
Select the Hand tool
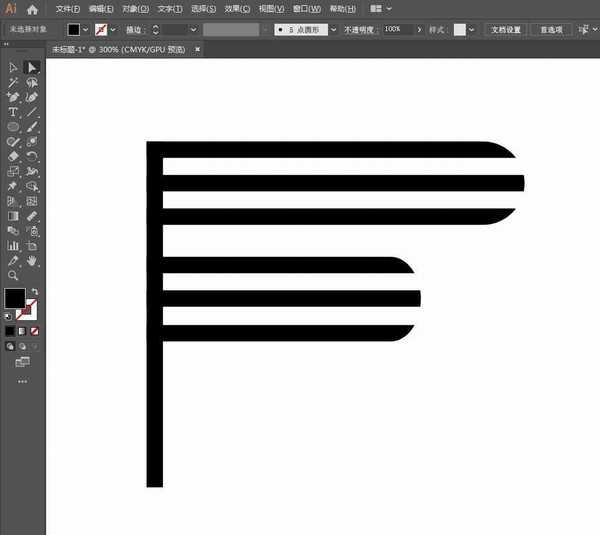pyautogui.click(x=32, y=260)
